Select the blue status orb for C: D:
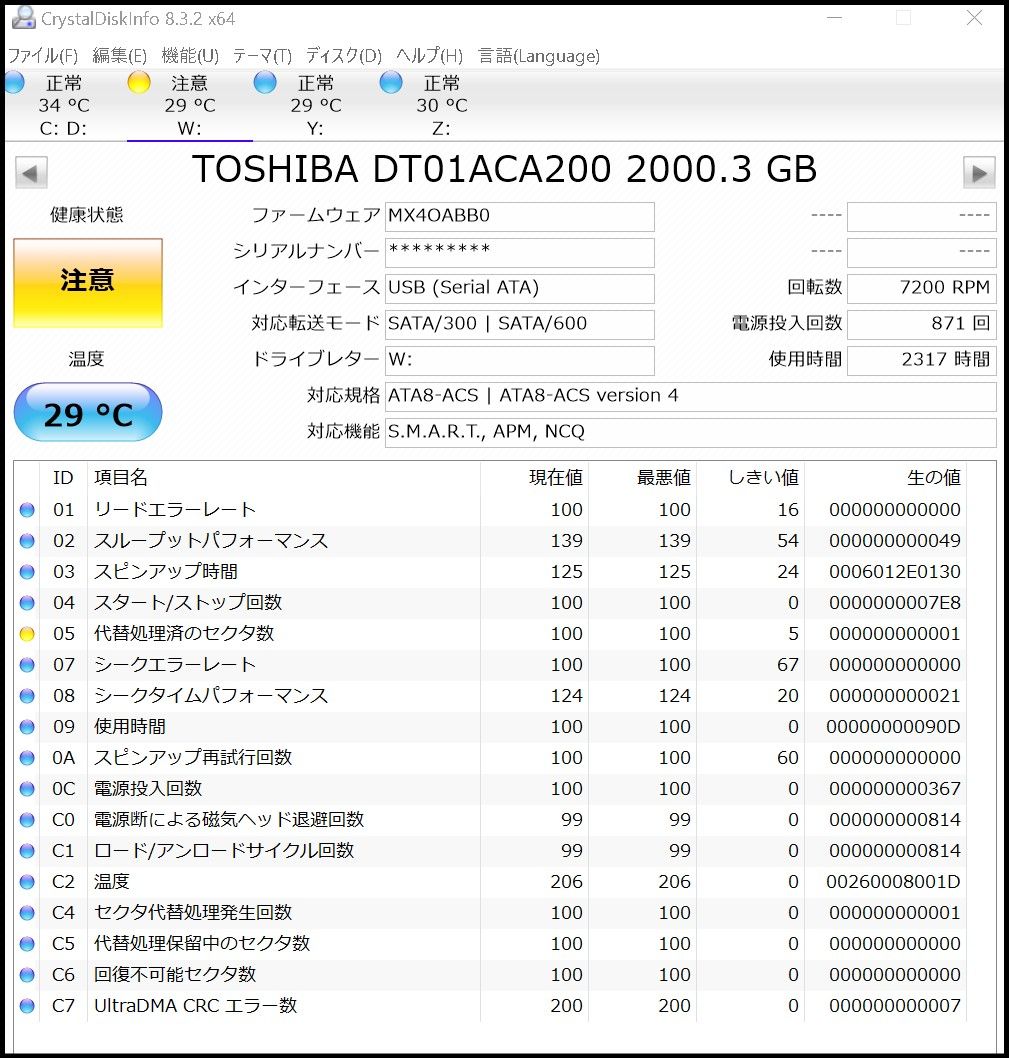The width and height of the screenshot is (1009, 1058). [14, 83]
